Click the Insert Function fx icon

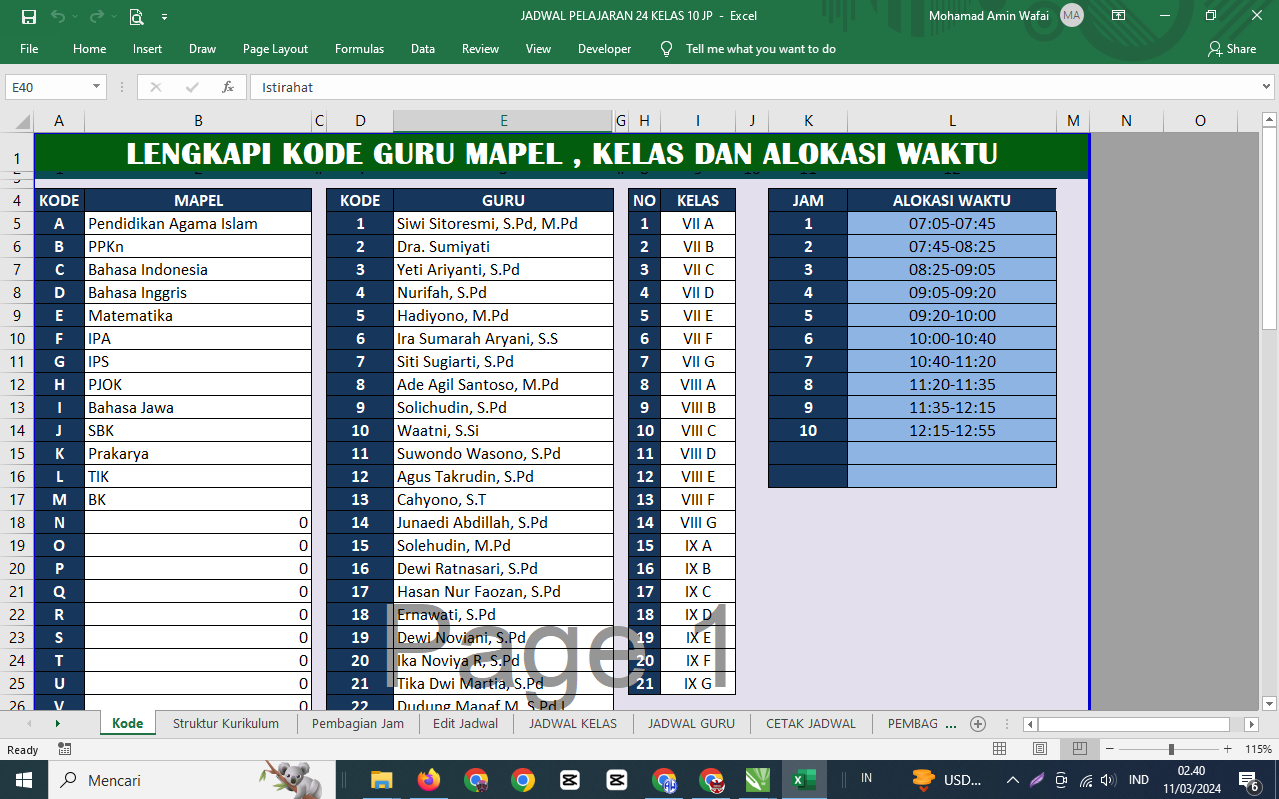click(x=228, y=87)
